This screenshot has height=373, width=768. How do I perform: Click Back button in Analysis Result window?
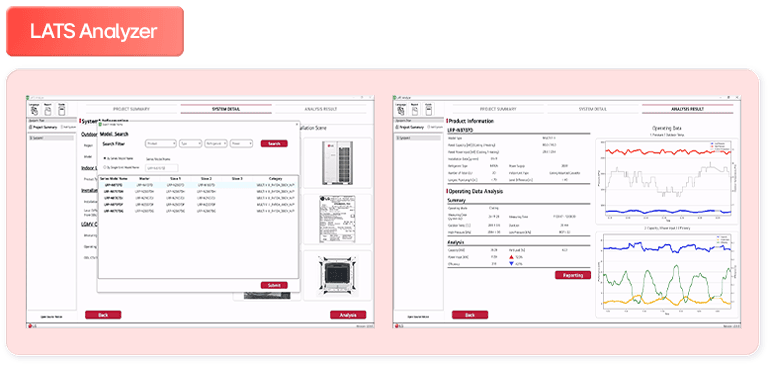click(470, 315)
